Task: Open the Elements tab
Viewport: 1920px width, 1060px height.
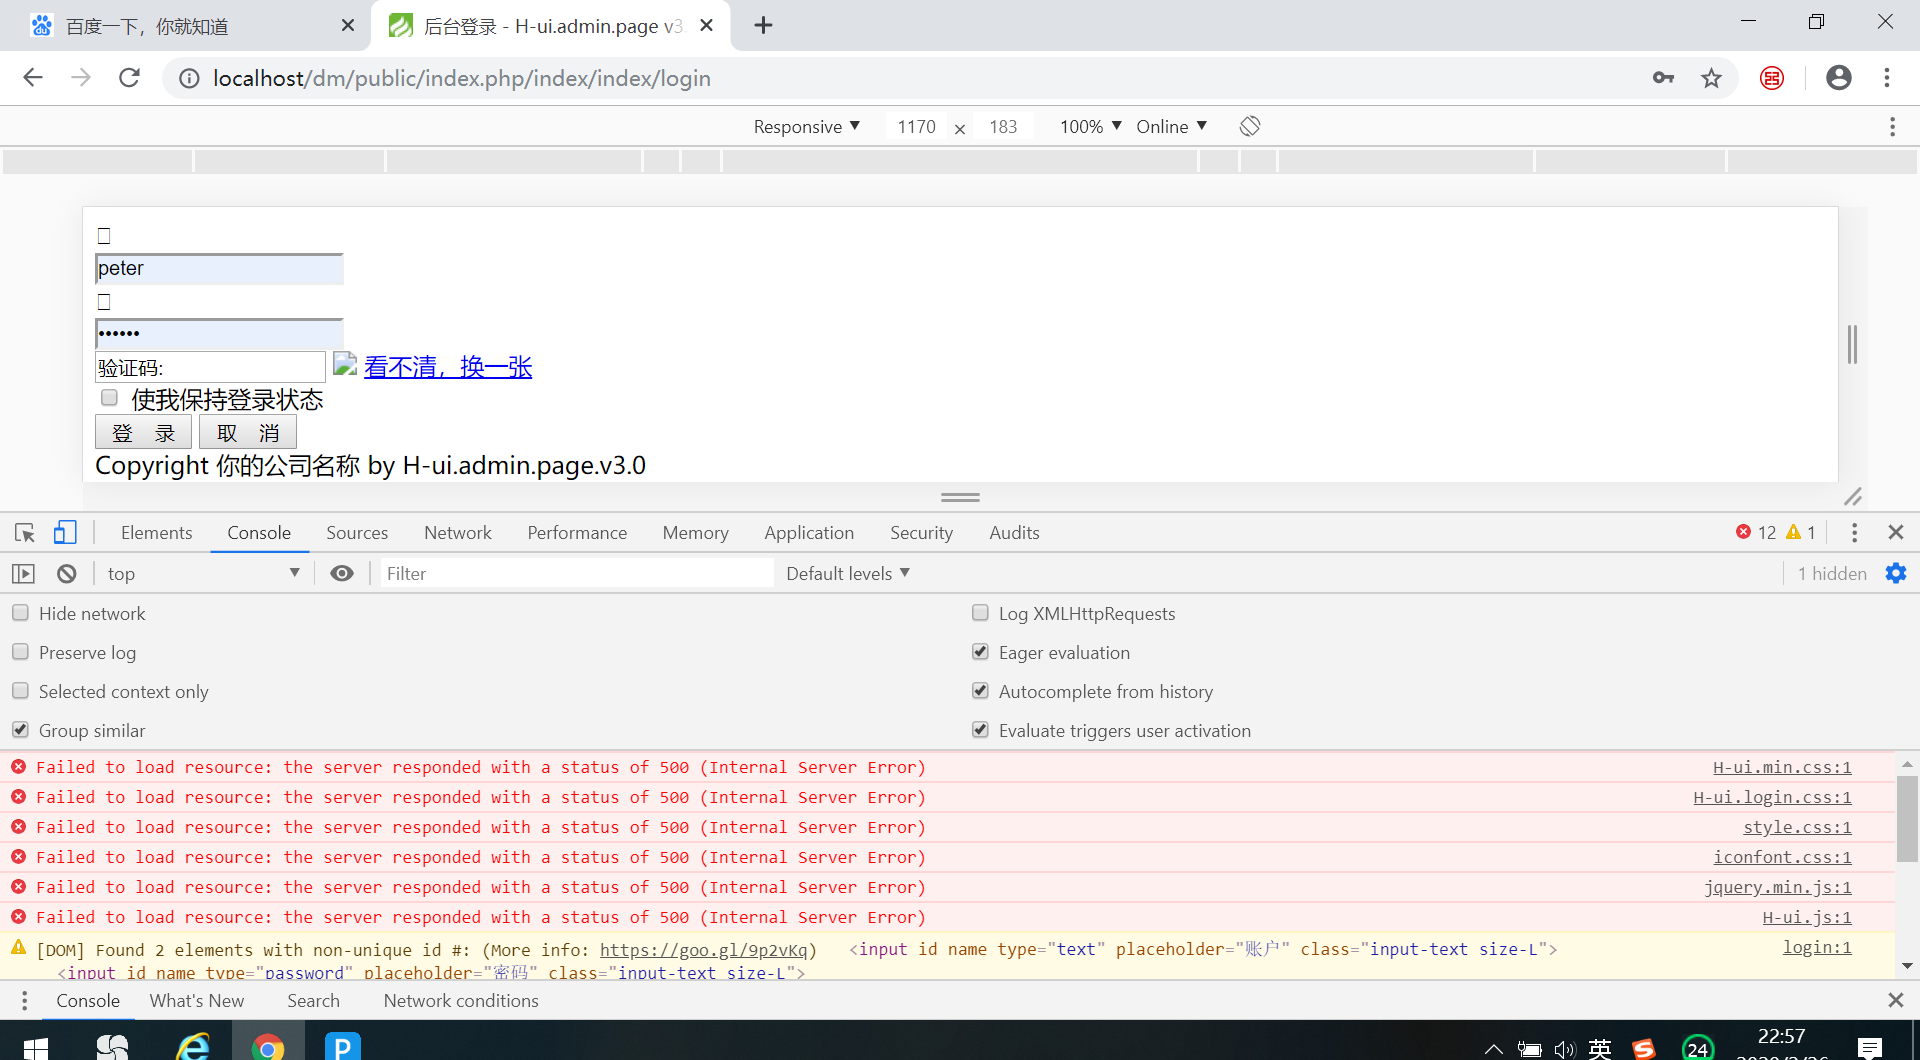Action: [x=156, y=533]
